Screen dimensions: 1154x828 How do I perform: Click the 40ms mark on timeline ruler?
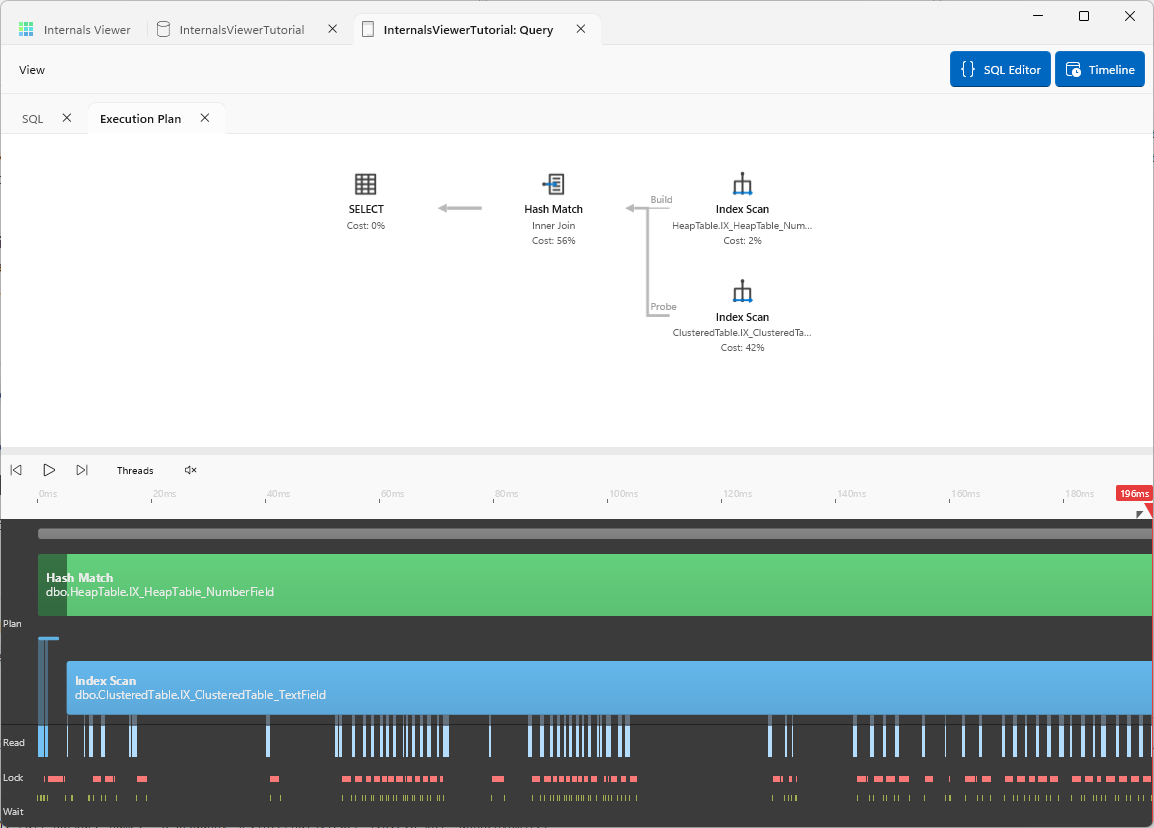278,494
